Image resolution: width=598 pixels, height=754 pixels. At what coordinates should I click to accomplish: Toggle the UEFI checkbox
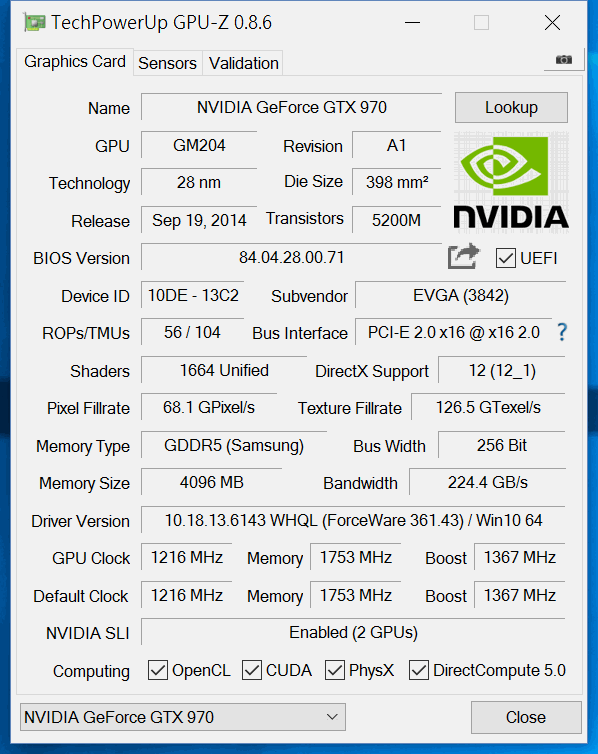(x=506, y=258)
